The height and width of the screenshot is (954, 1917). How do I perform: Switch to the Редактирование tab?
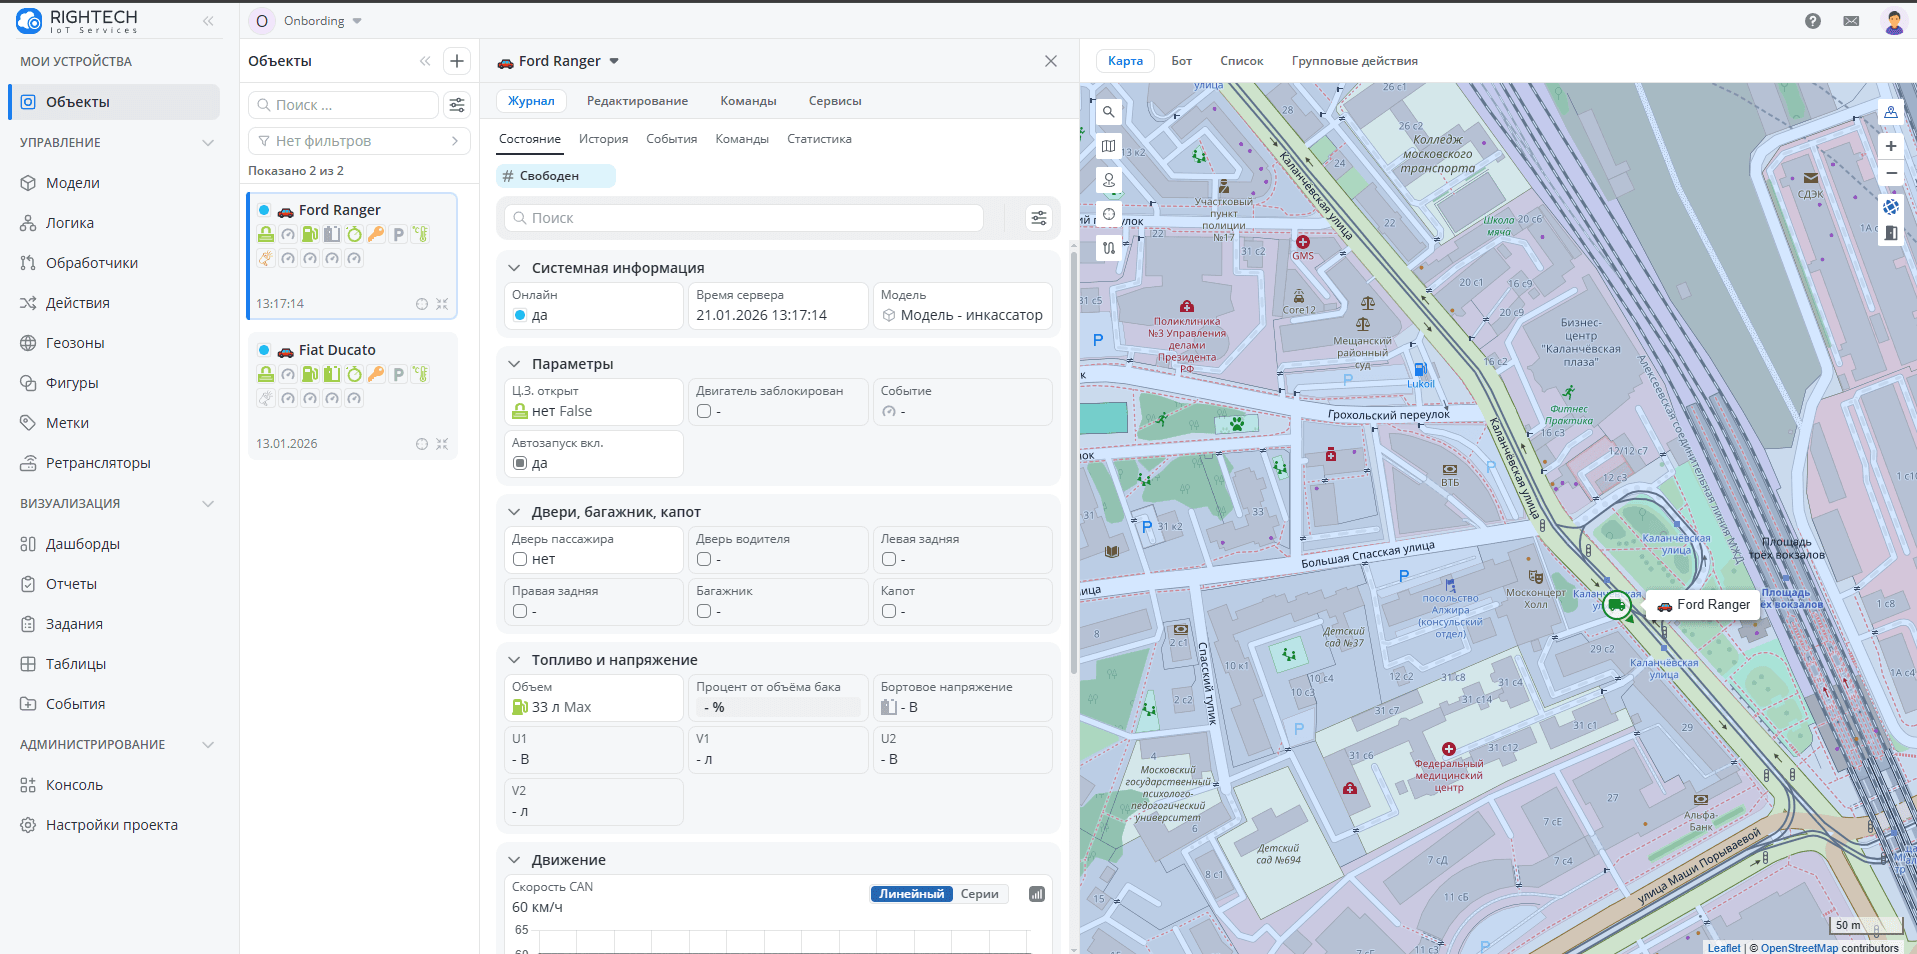637,101
